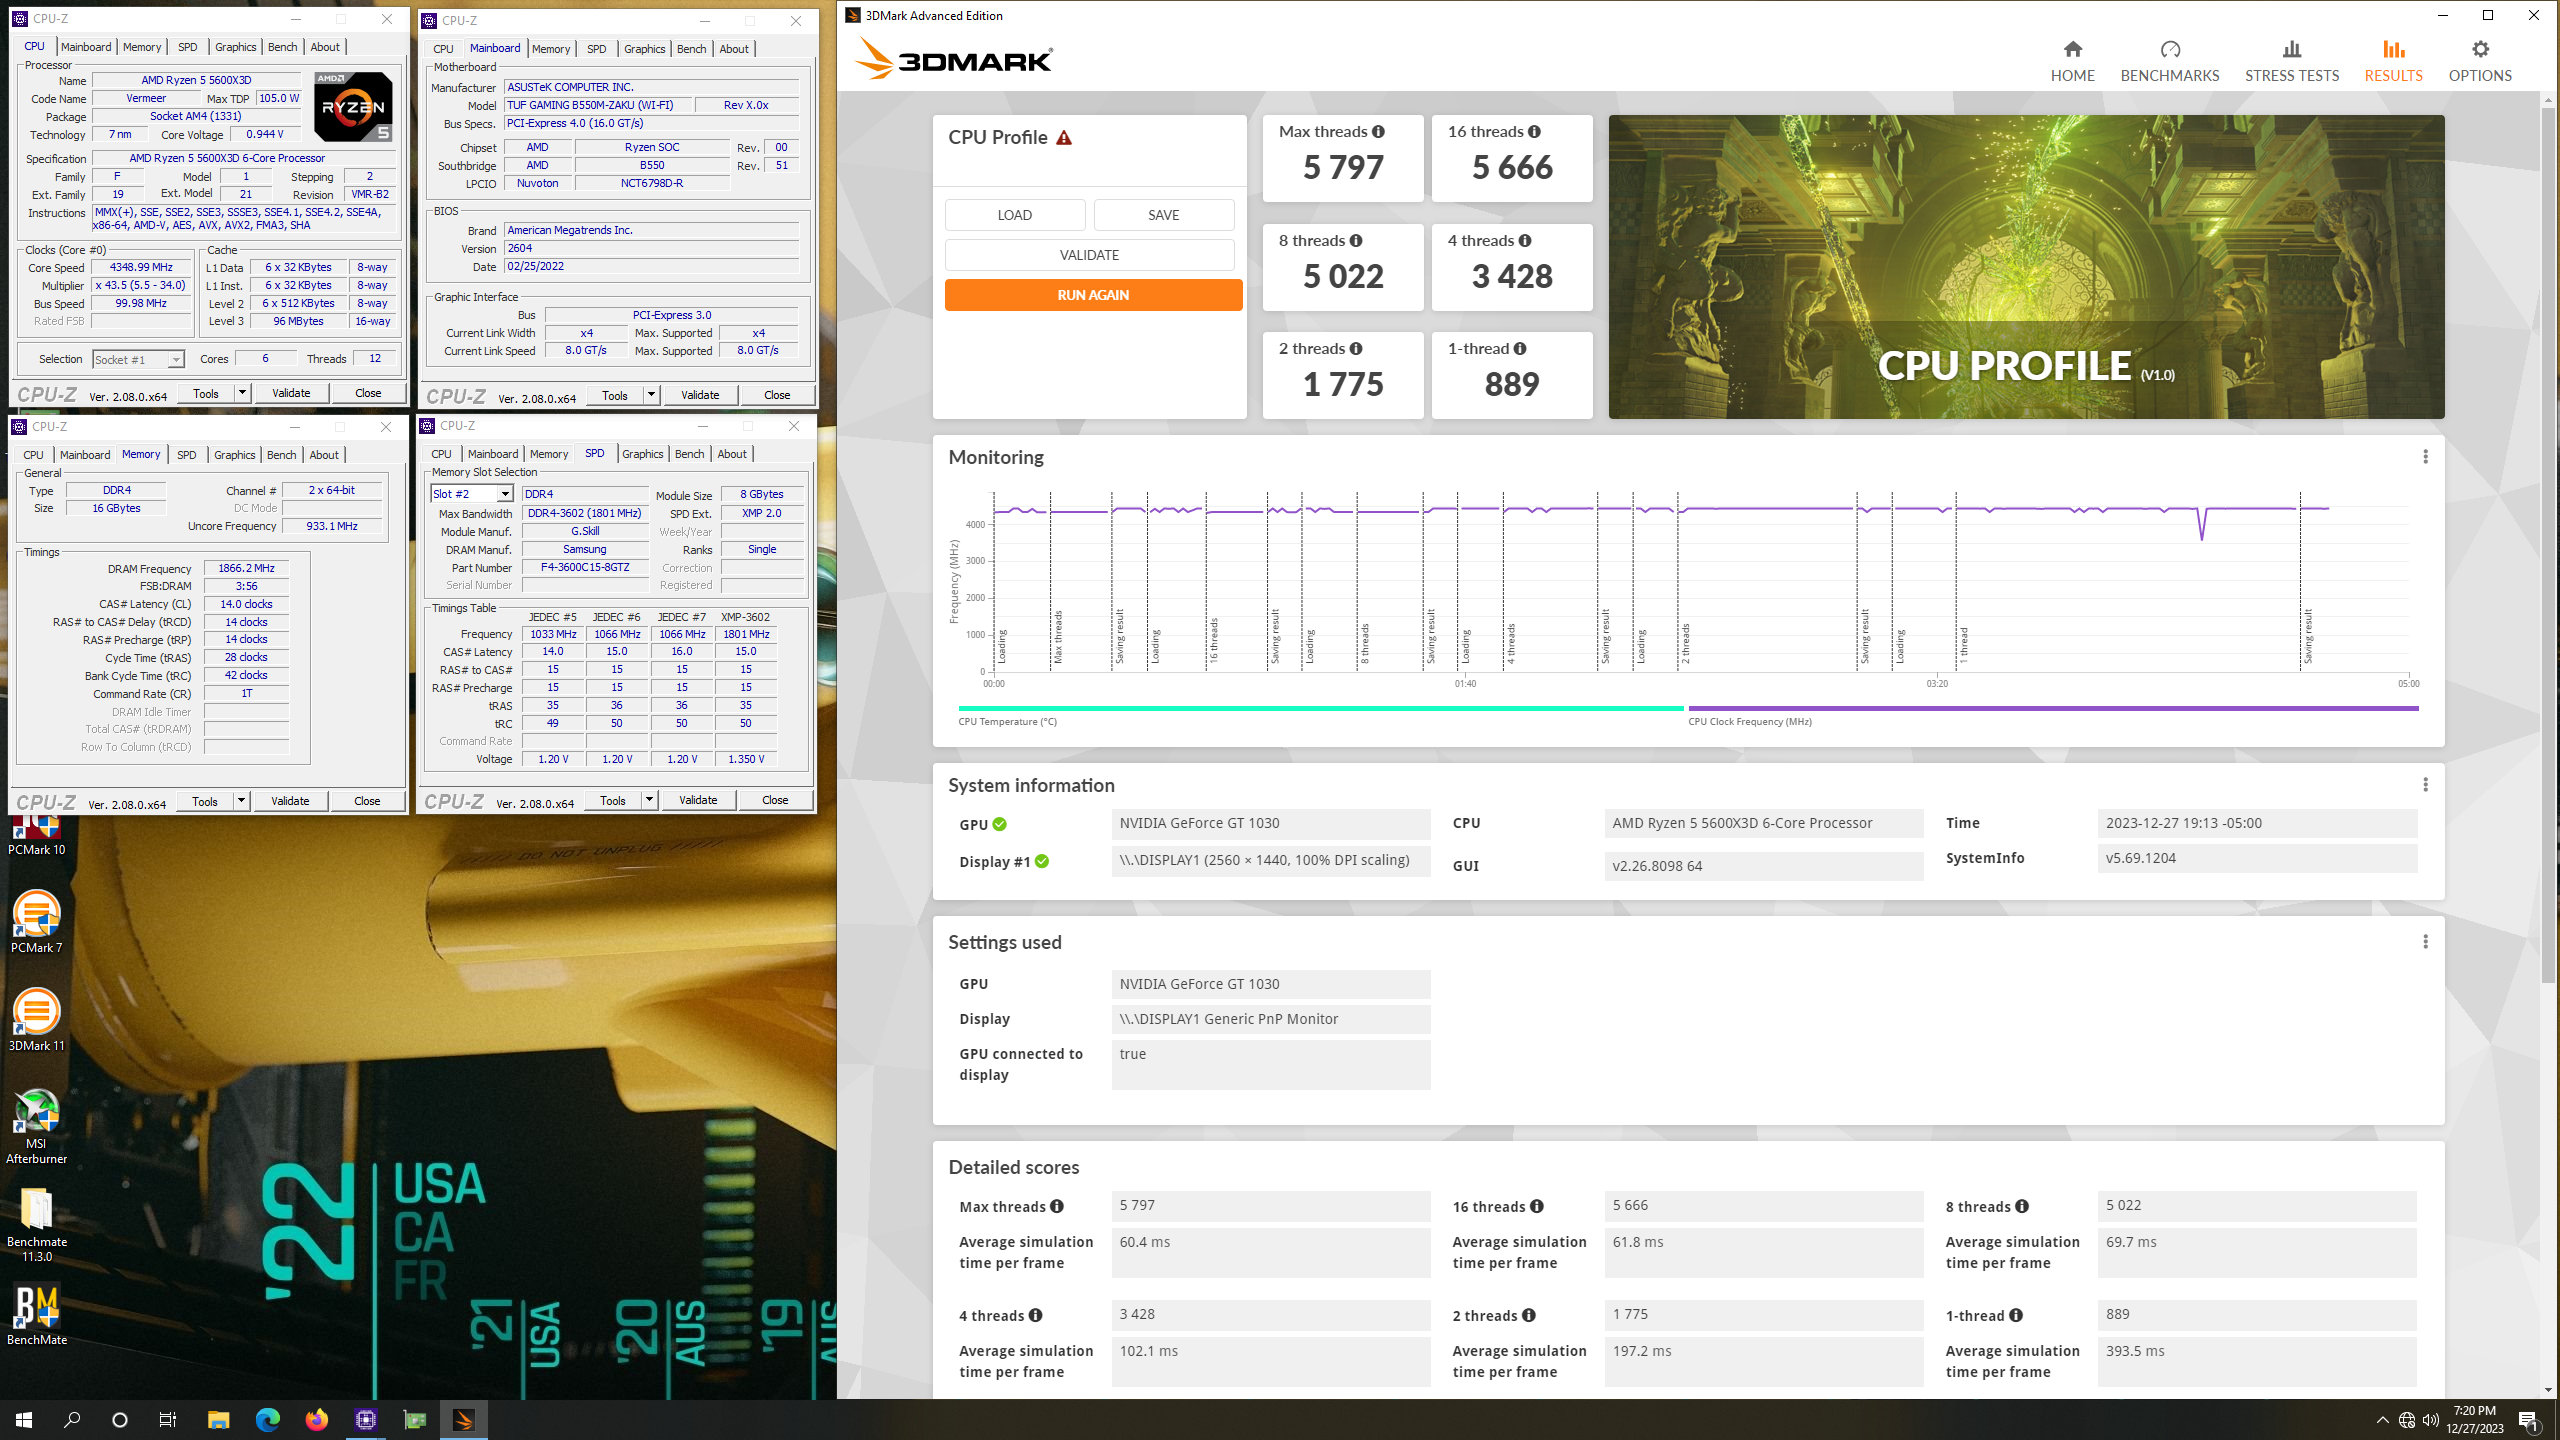Open the About tab in the Memory window
The height and width of the screenshot is (1440, 2560).
(324, 455)
